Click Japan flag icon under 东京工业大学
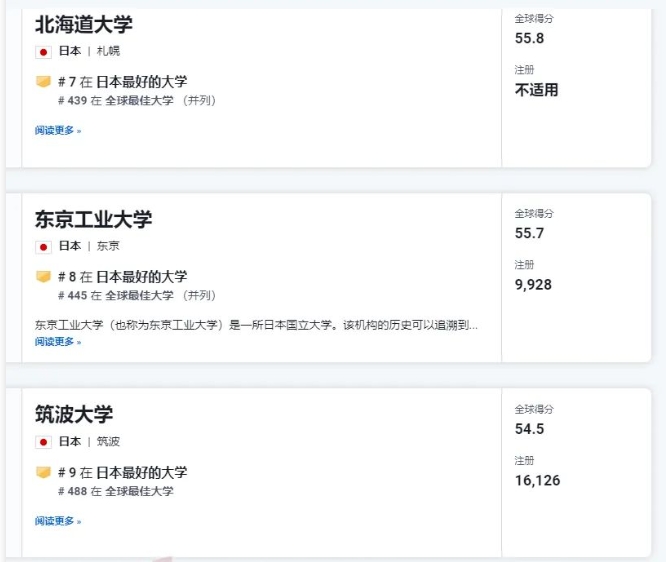 pos(43,247)
